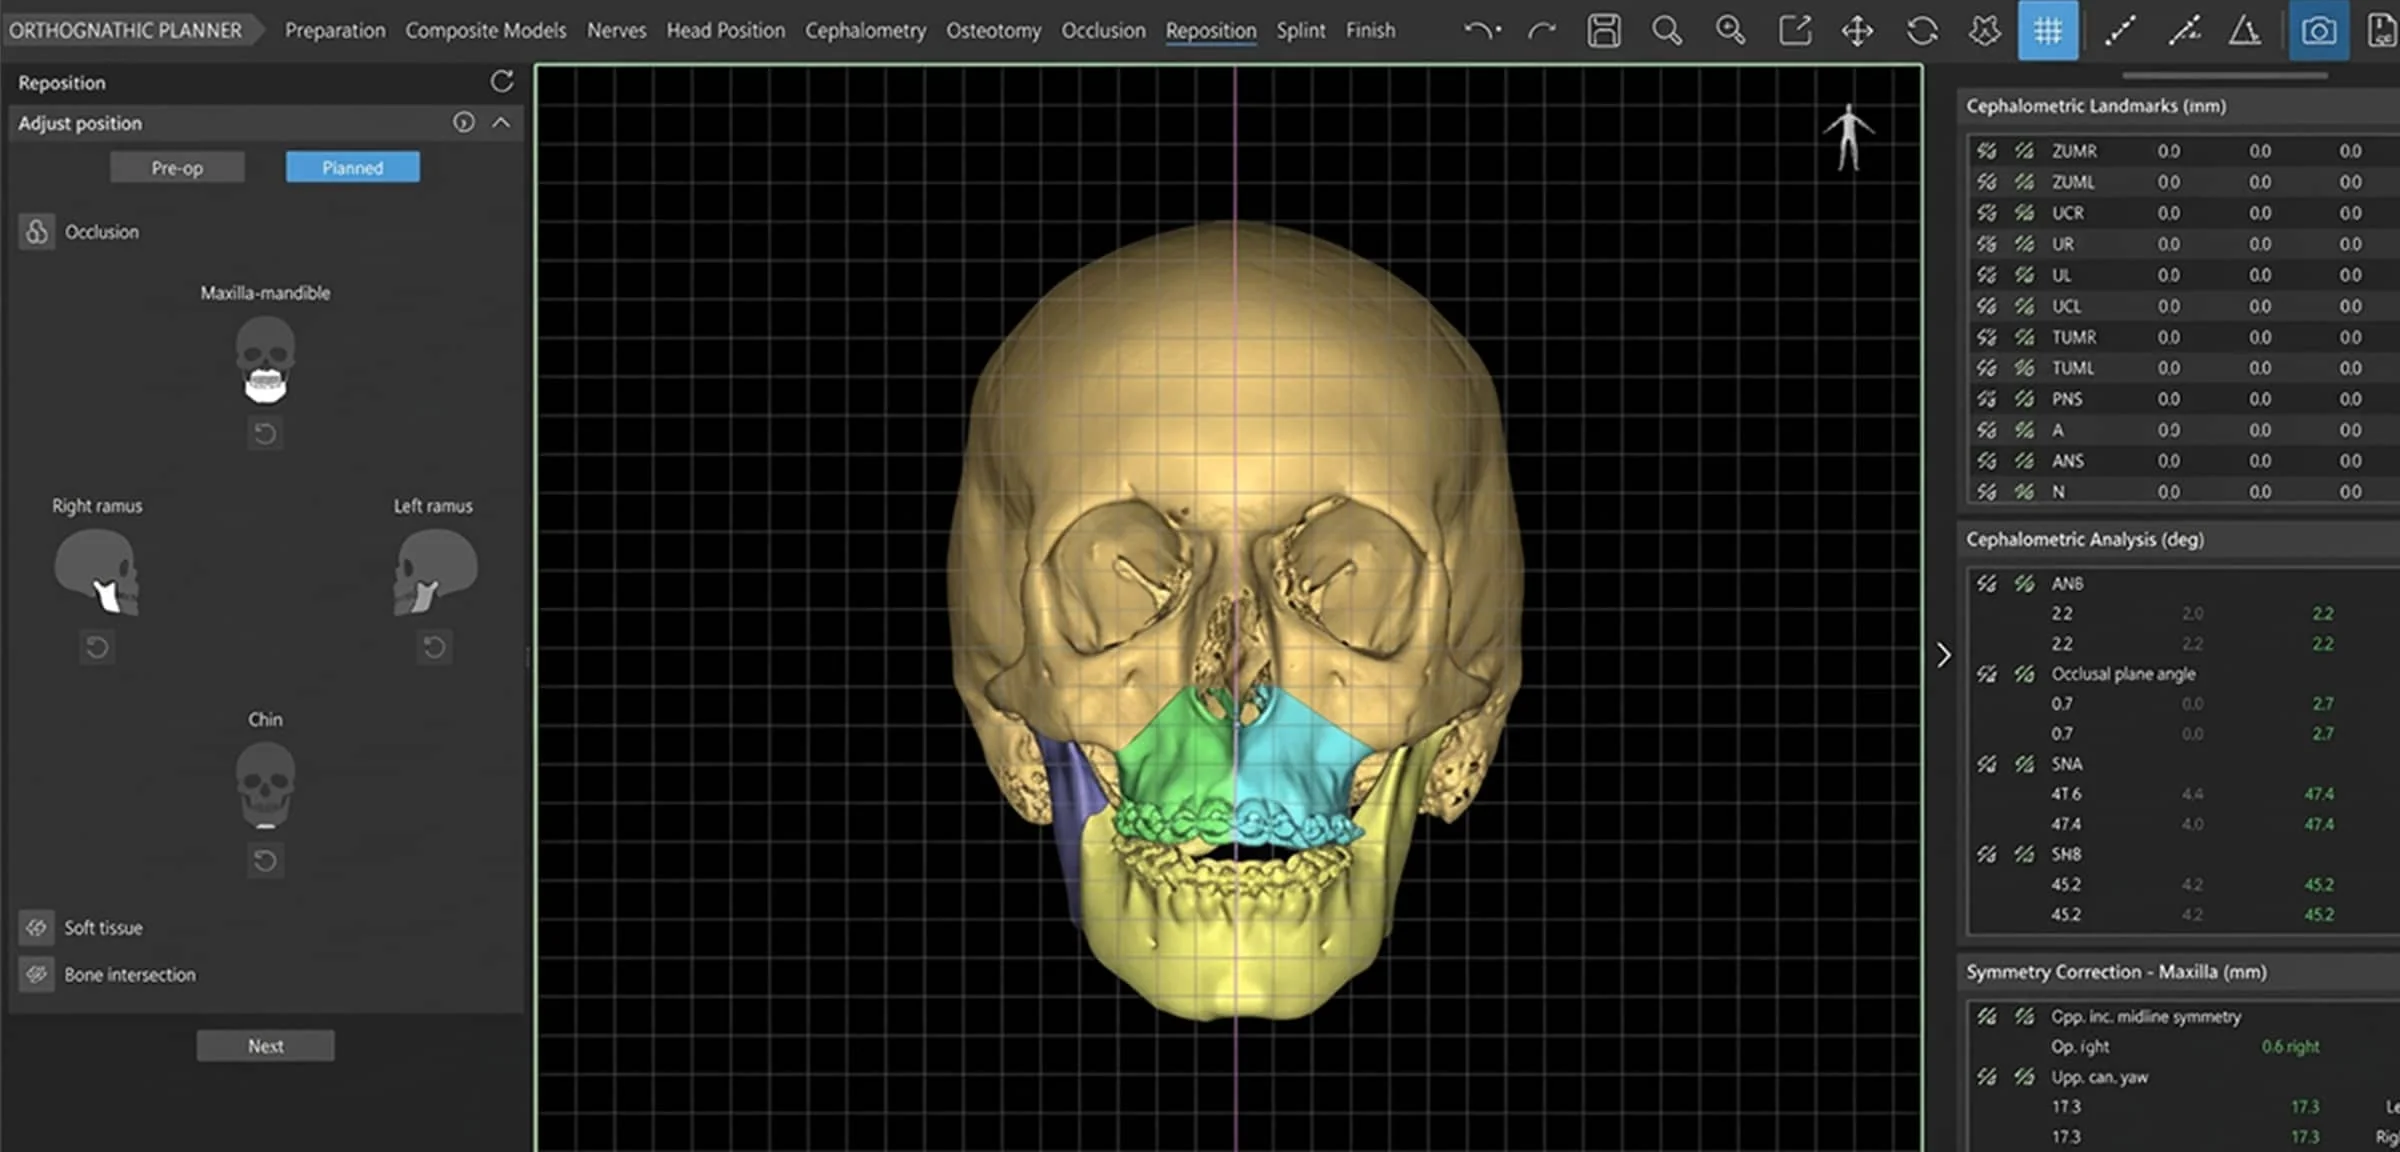
Task: Redo the last undone action
Action: click(1542, 31)
